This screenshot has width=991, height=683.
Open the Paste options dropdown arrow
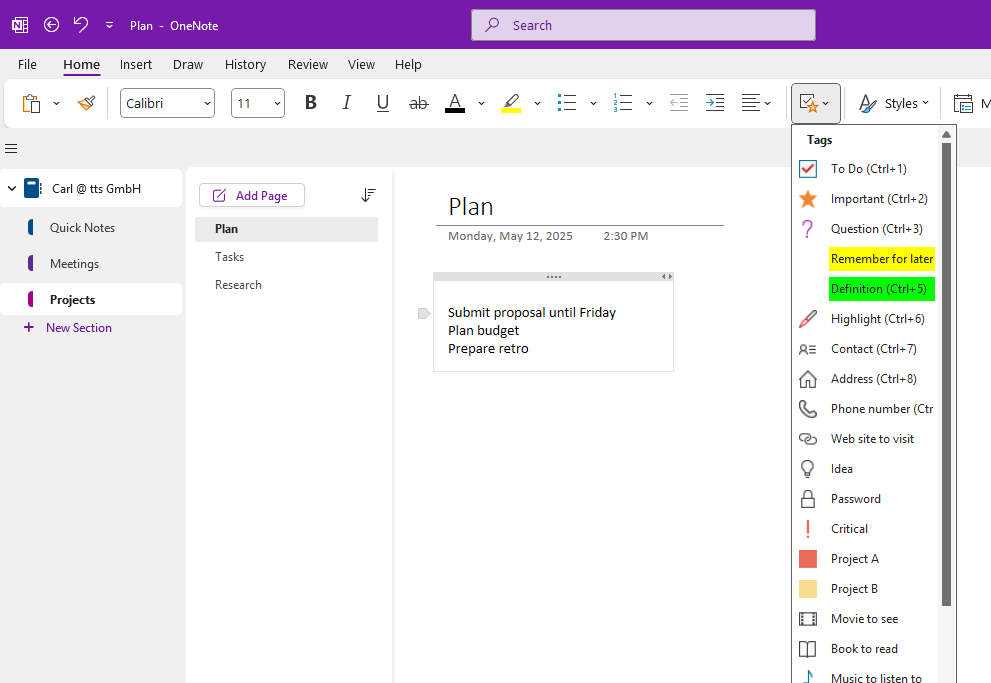(x=56, y=103)
